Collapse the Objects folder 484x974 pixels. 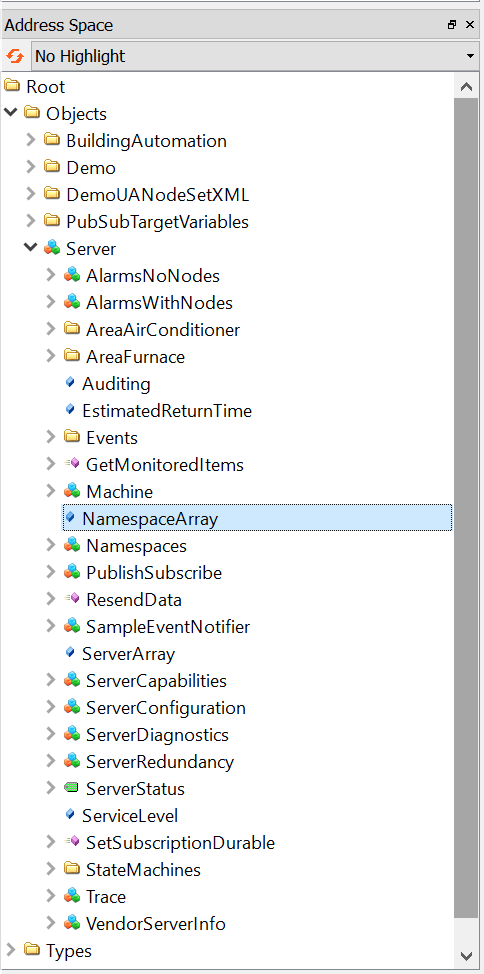coord(11,113)
